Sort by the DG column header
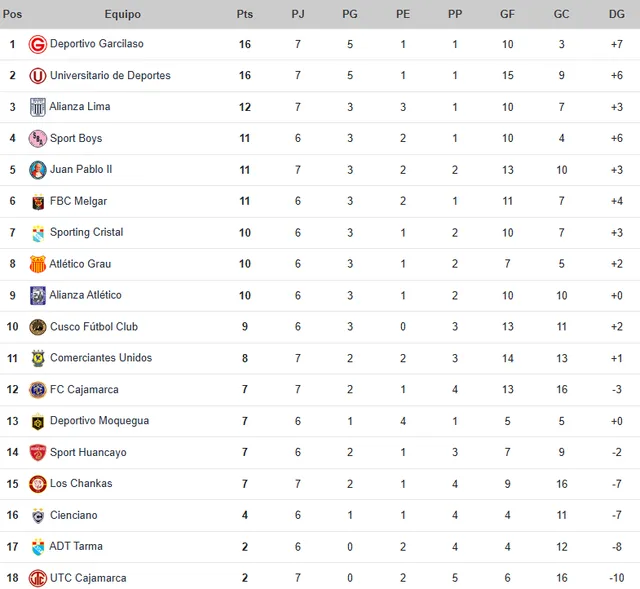This screenshot has width=640, height=589. pyautogui.click(x=616, y=14)
